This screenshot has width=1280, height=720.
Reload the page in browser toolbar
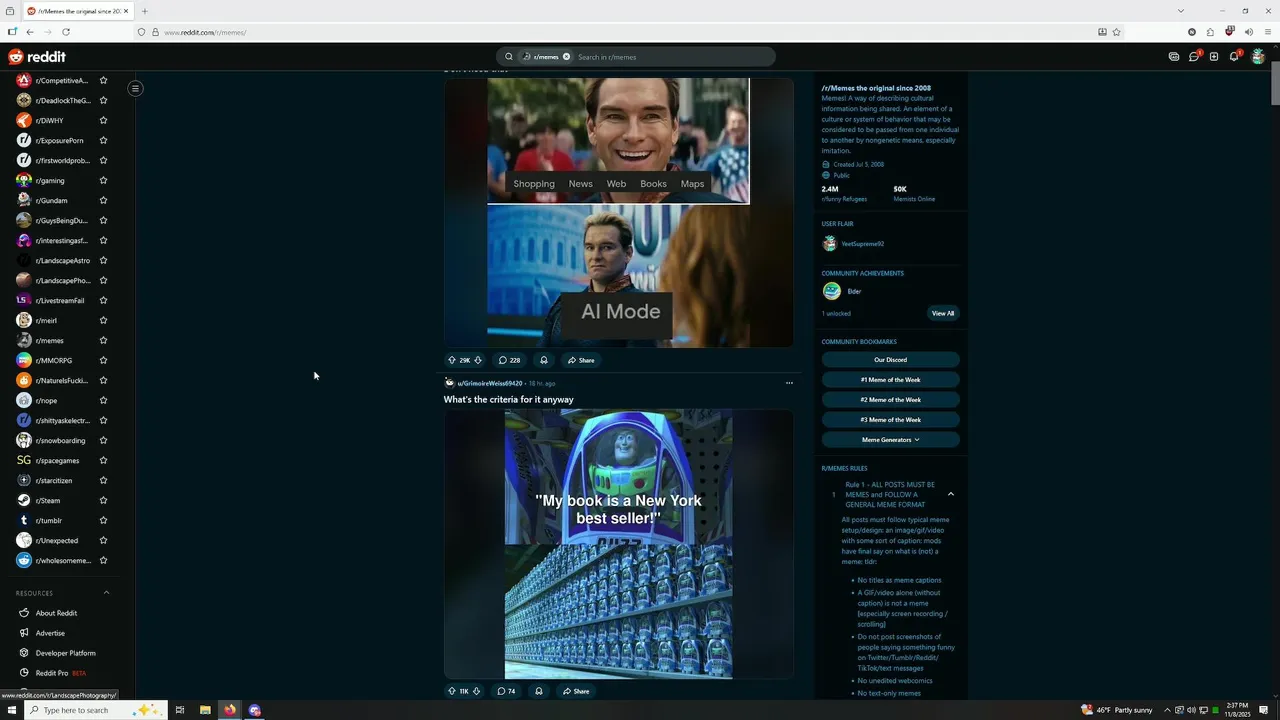(x=66, y=32)
